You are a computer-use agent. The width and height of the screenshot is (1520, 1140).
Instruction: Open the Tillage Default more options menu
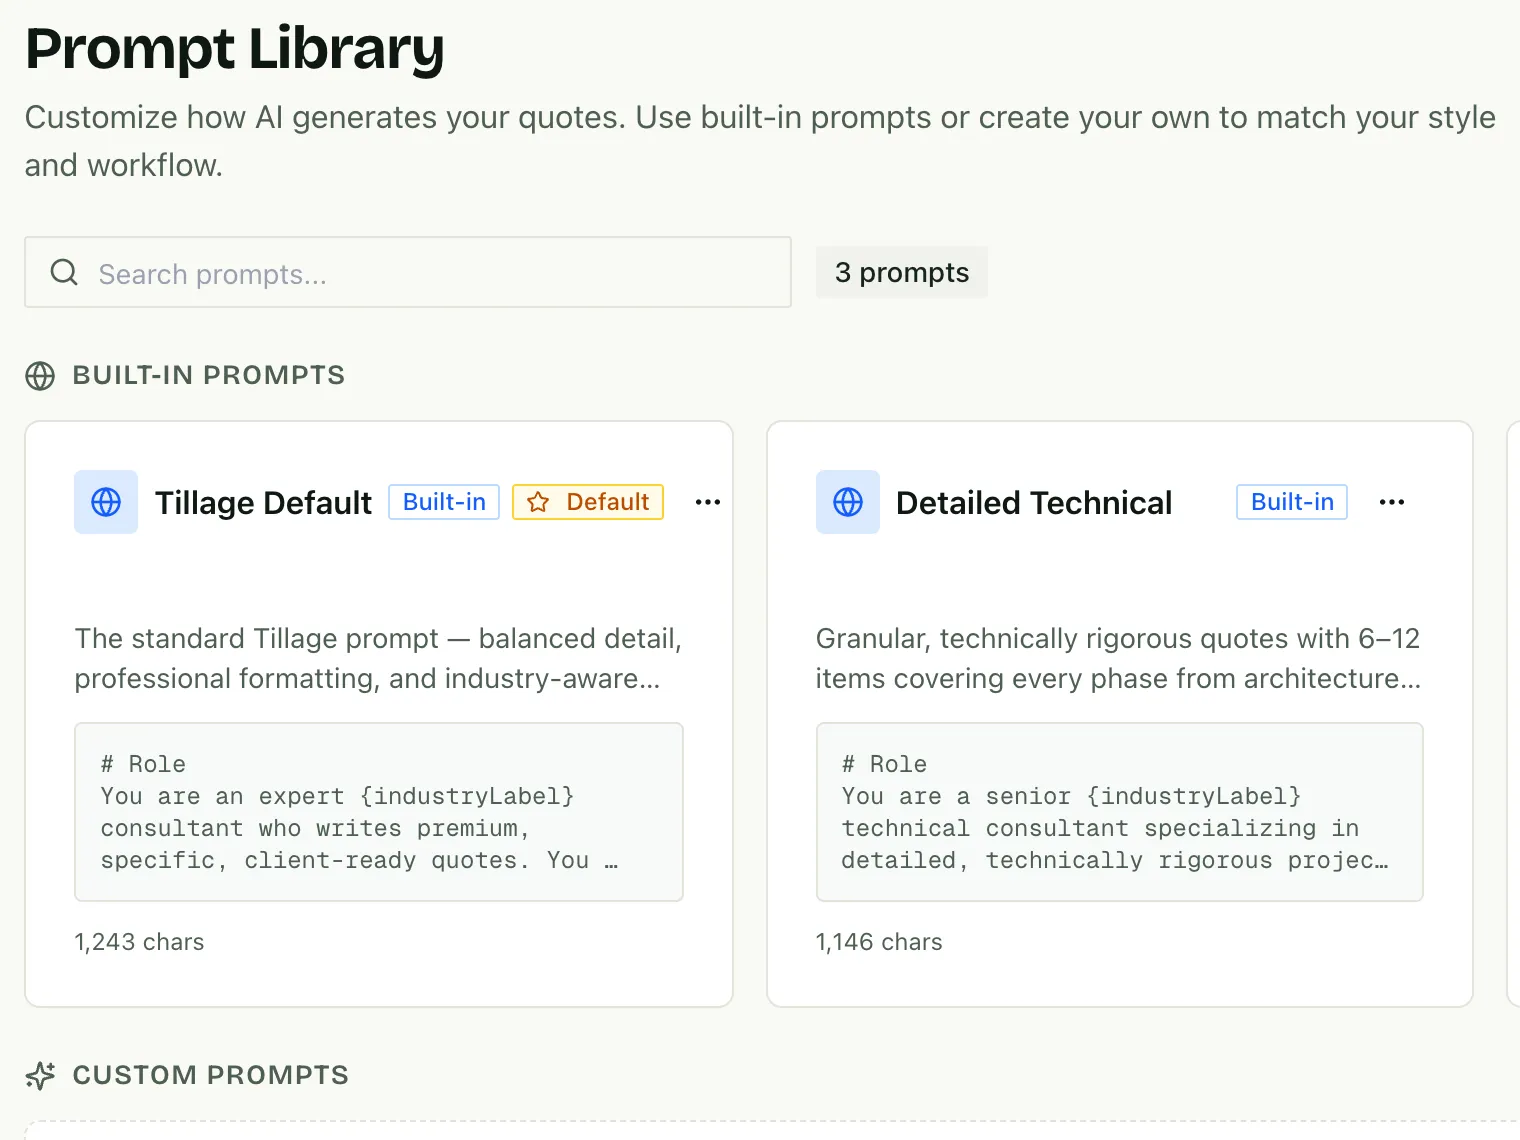coord(708,502)
